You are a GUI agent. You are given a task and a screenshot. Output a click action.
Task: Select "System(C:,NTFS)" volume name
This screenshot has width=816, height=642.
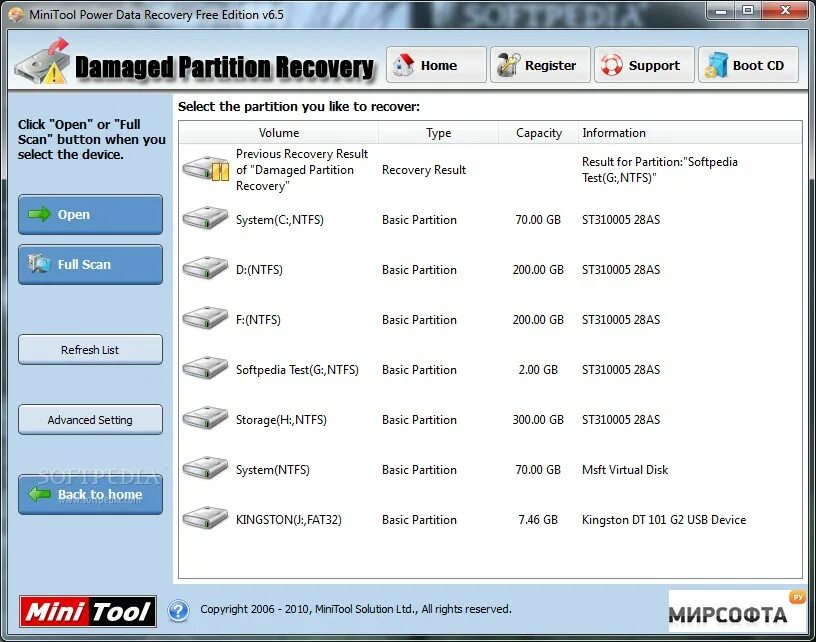pyautogui.click(x=279, y=220)
